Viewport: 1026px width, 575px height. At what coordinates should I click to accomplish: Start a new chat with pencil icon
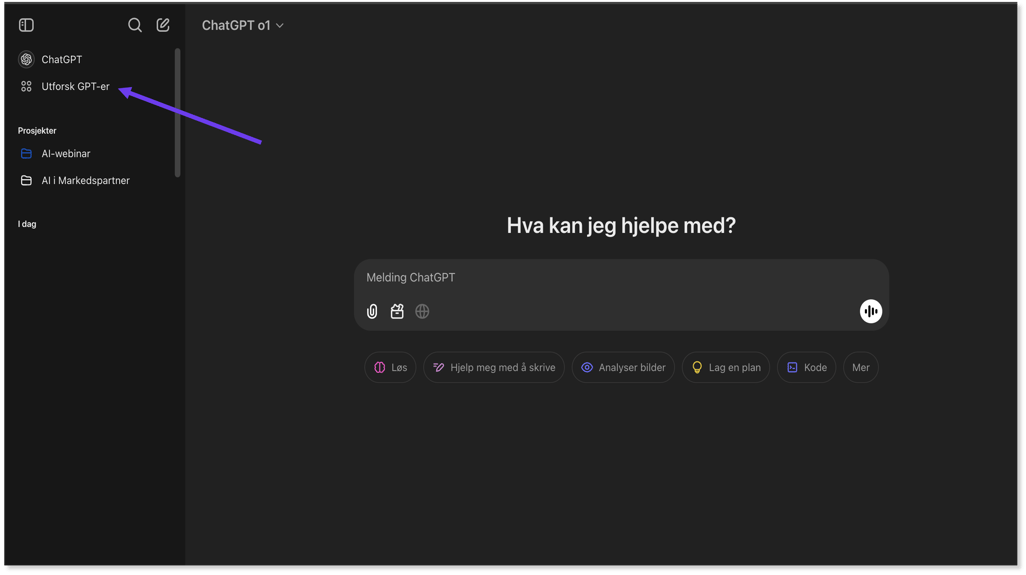(163, 25)
